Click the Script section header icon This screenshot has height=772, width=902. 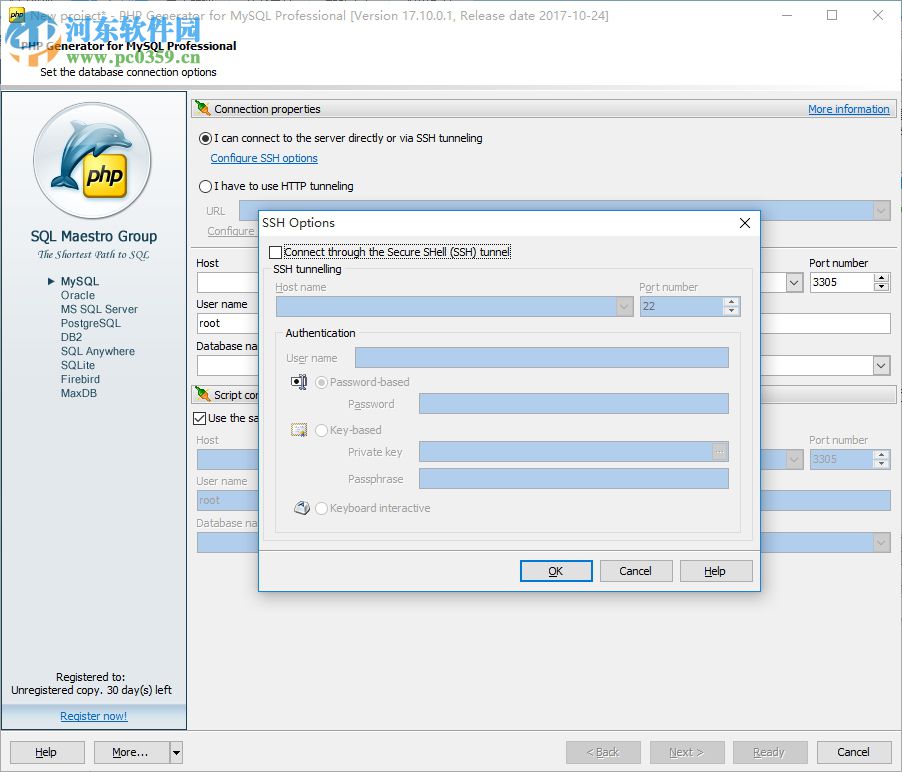(x=200, y=394)
